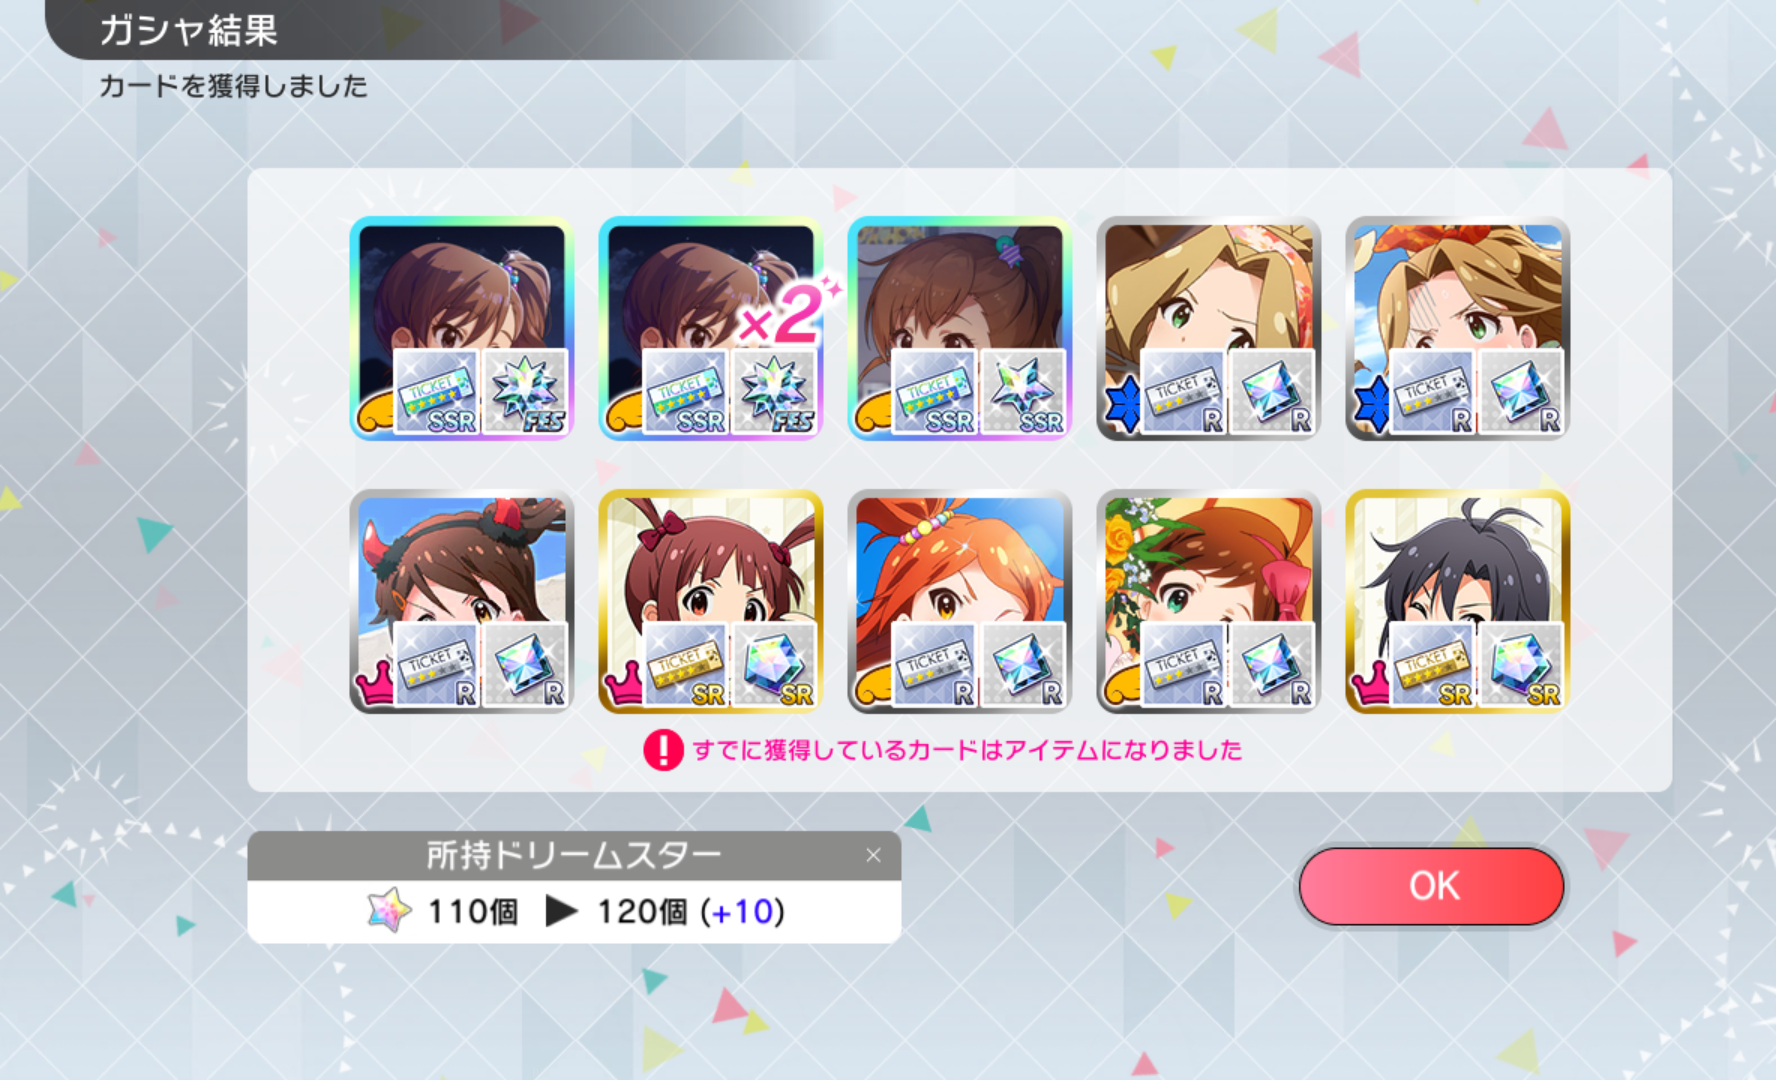Viewport: 1776px width, 1080px height.
Task: Tap the SSR star crystal on third card
Action: point(1023,391)
